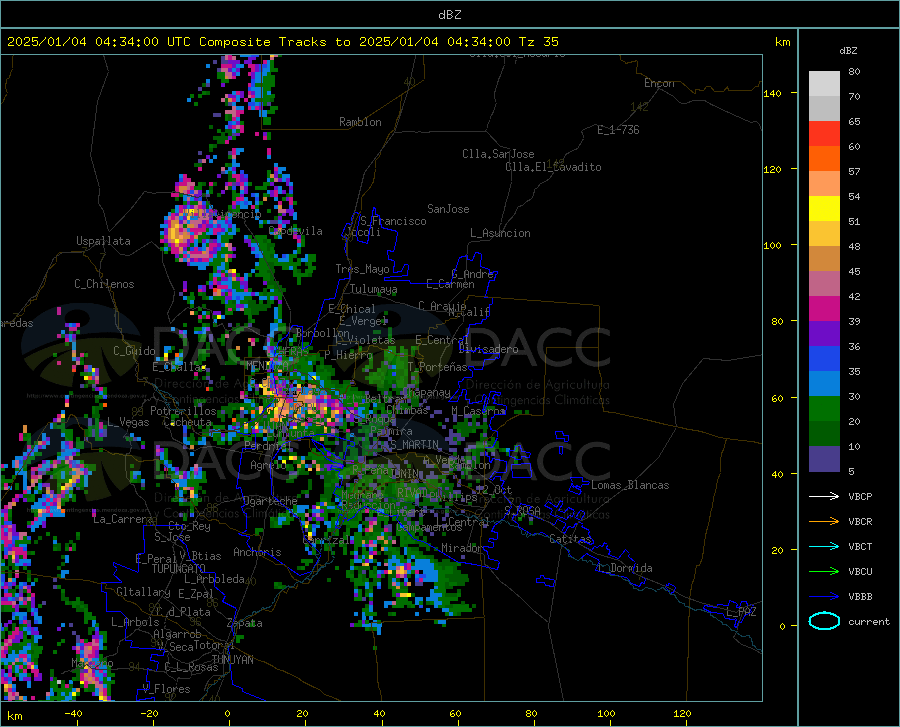Click the 'Clla.El_Cavadito' label on map
Viewport: 900px width, 727px height.
pos(553,167)
